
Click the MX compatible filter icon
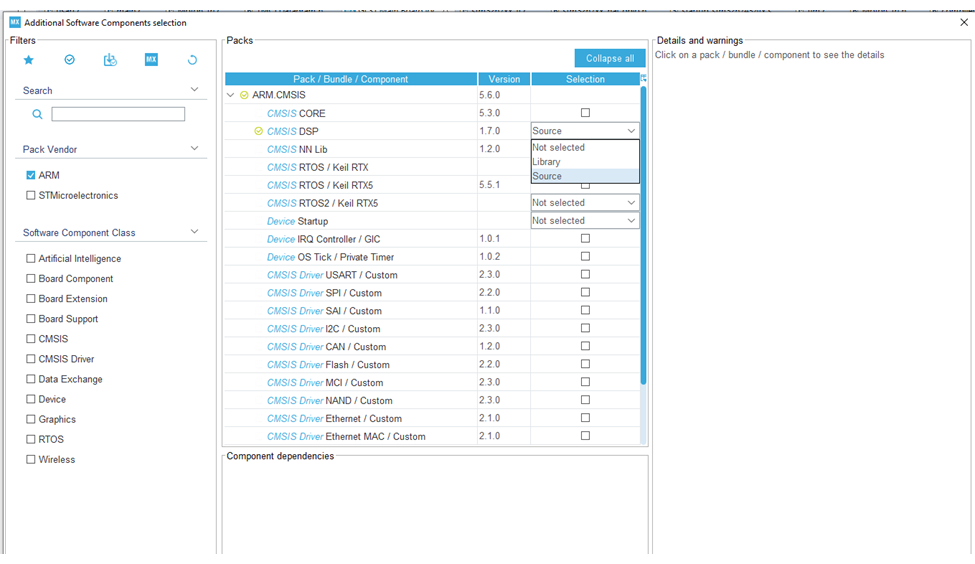pyautogui.click(x=151, y=60)
